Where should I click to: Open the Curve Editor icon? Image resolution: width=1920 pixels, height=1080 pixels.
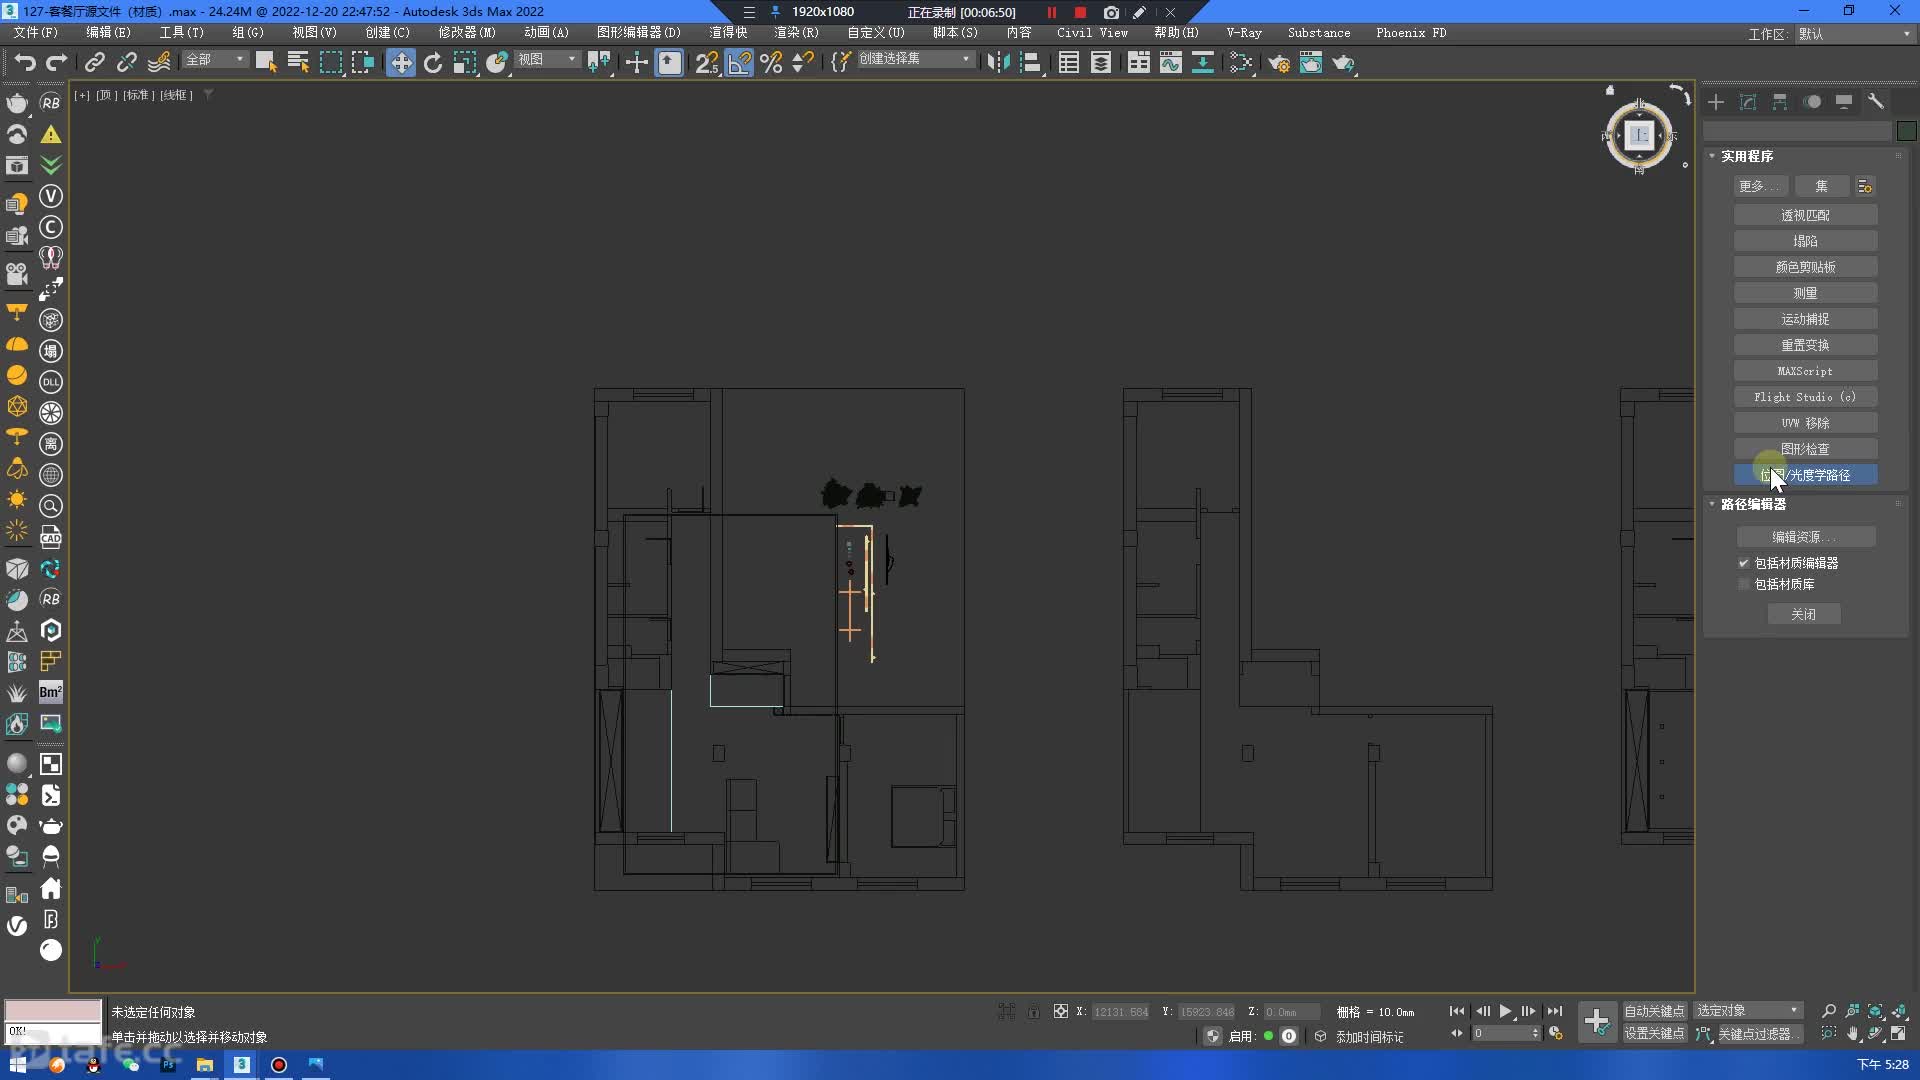coord(1171,63)
